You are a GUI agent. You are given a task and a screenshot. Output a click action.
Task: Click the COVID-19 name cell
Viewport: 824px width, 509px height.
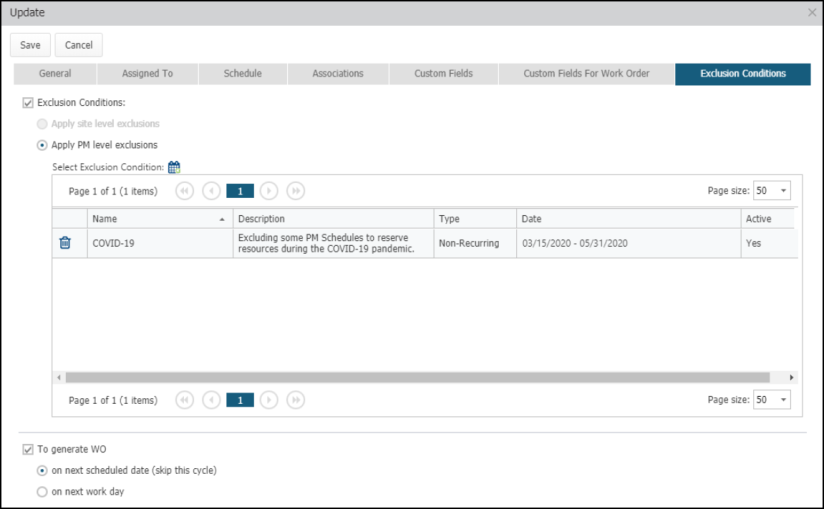point(160,243)
